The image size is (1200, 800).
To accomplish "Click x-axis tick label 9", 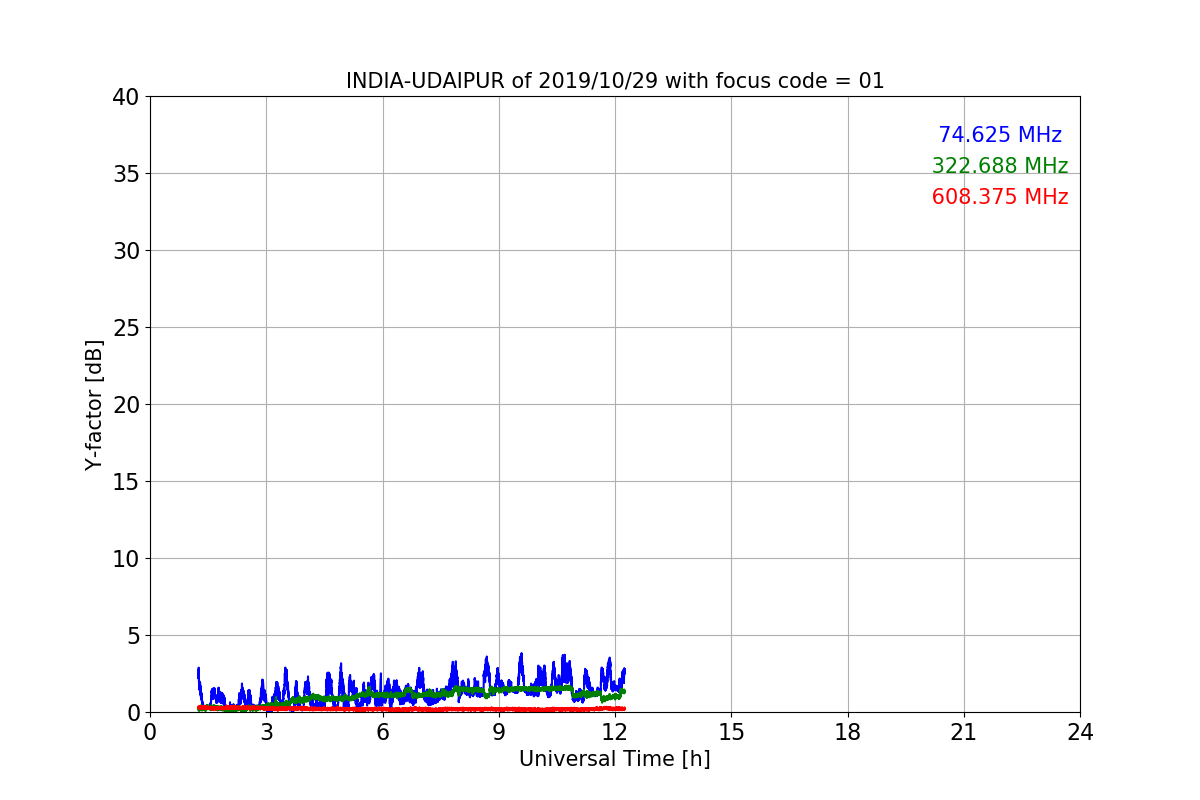I will [x=499, y=732].
